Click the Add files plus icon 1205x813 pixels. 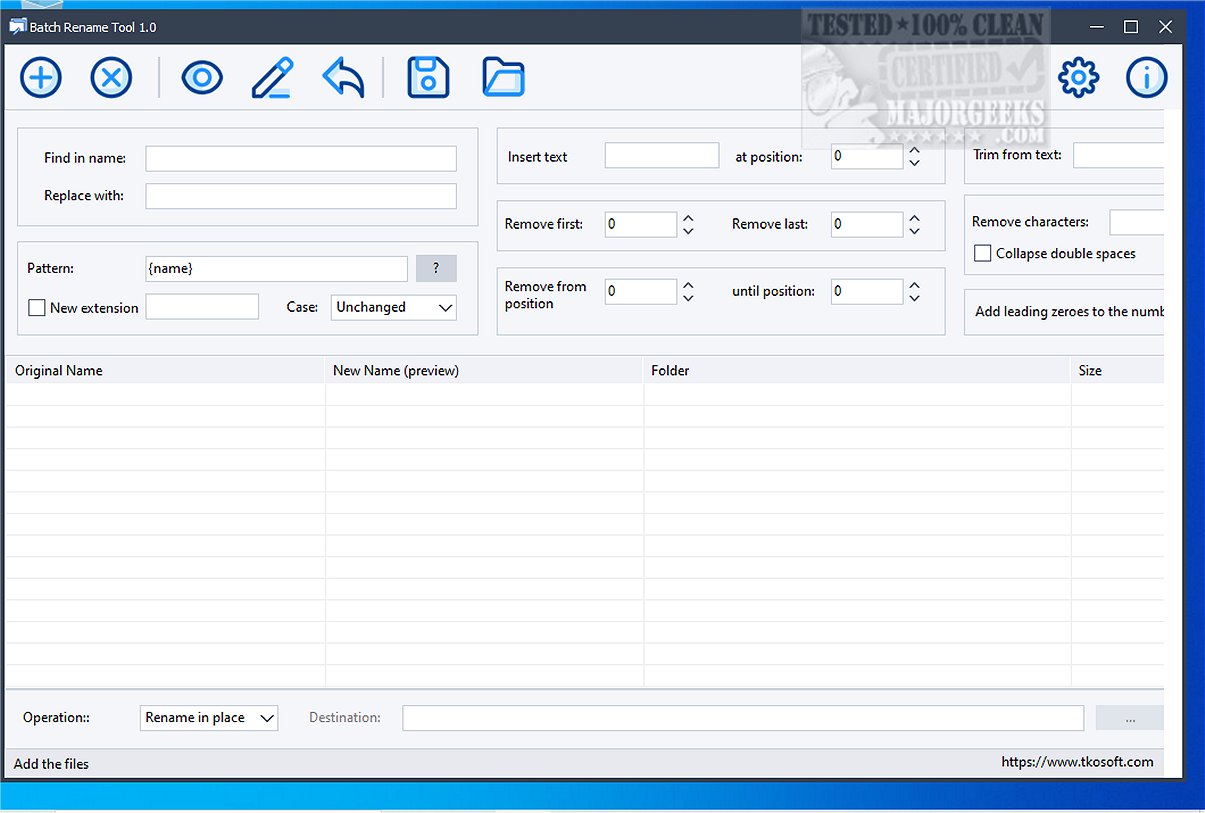(41, 77)
